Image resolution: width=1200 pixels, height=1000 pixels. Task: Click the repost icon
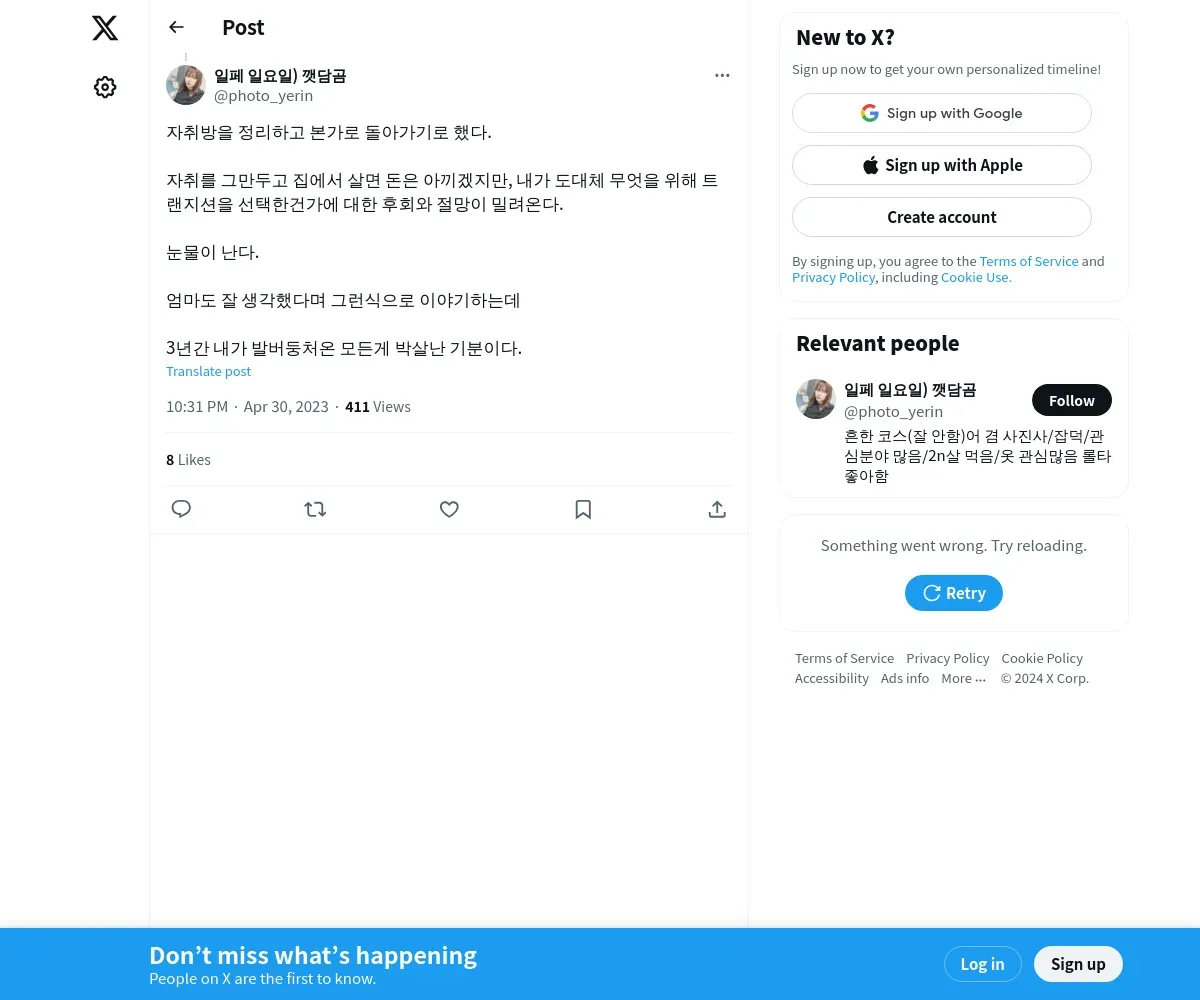(315, 509)
